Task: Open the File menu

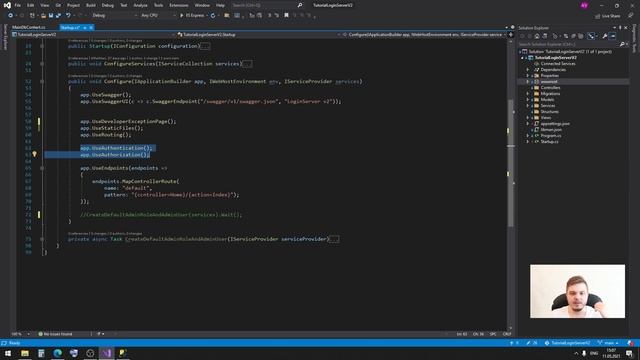Action: coord(18,5)
